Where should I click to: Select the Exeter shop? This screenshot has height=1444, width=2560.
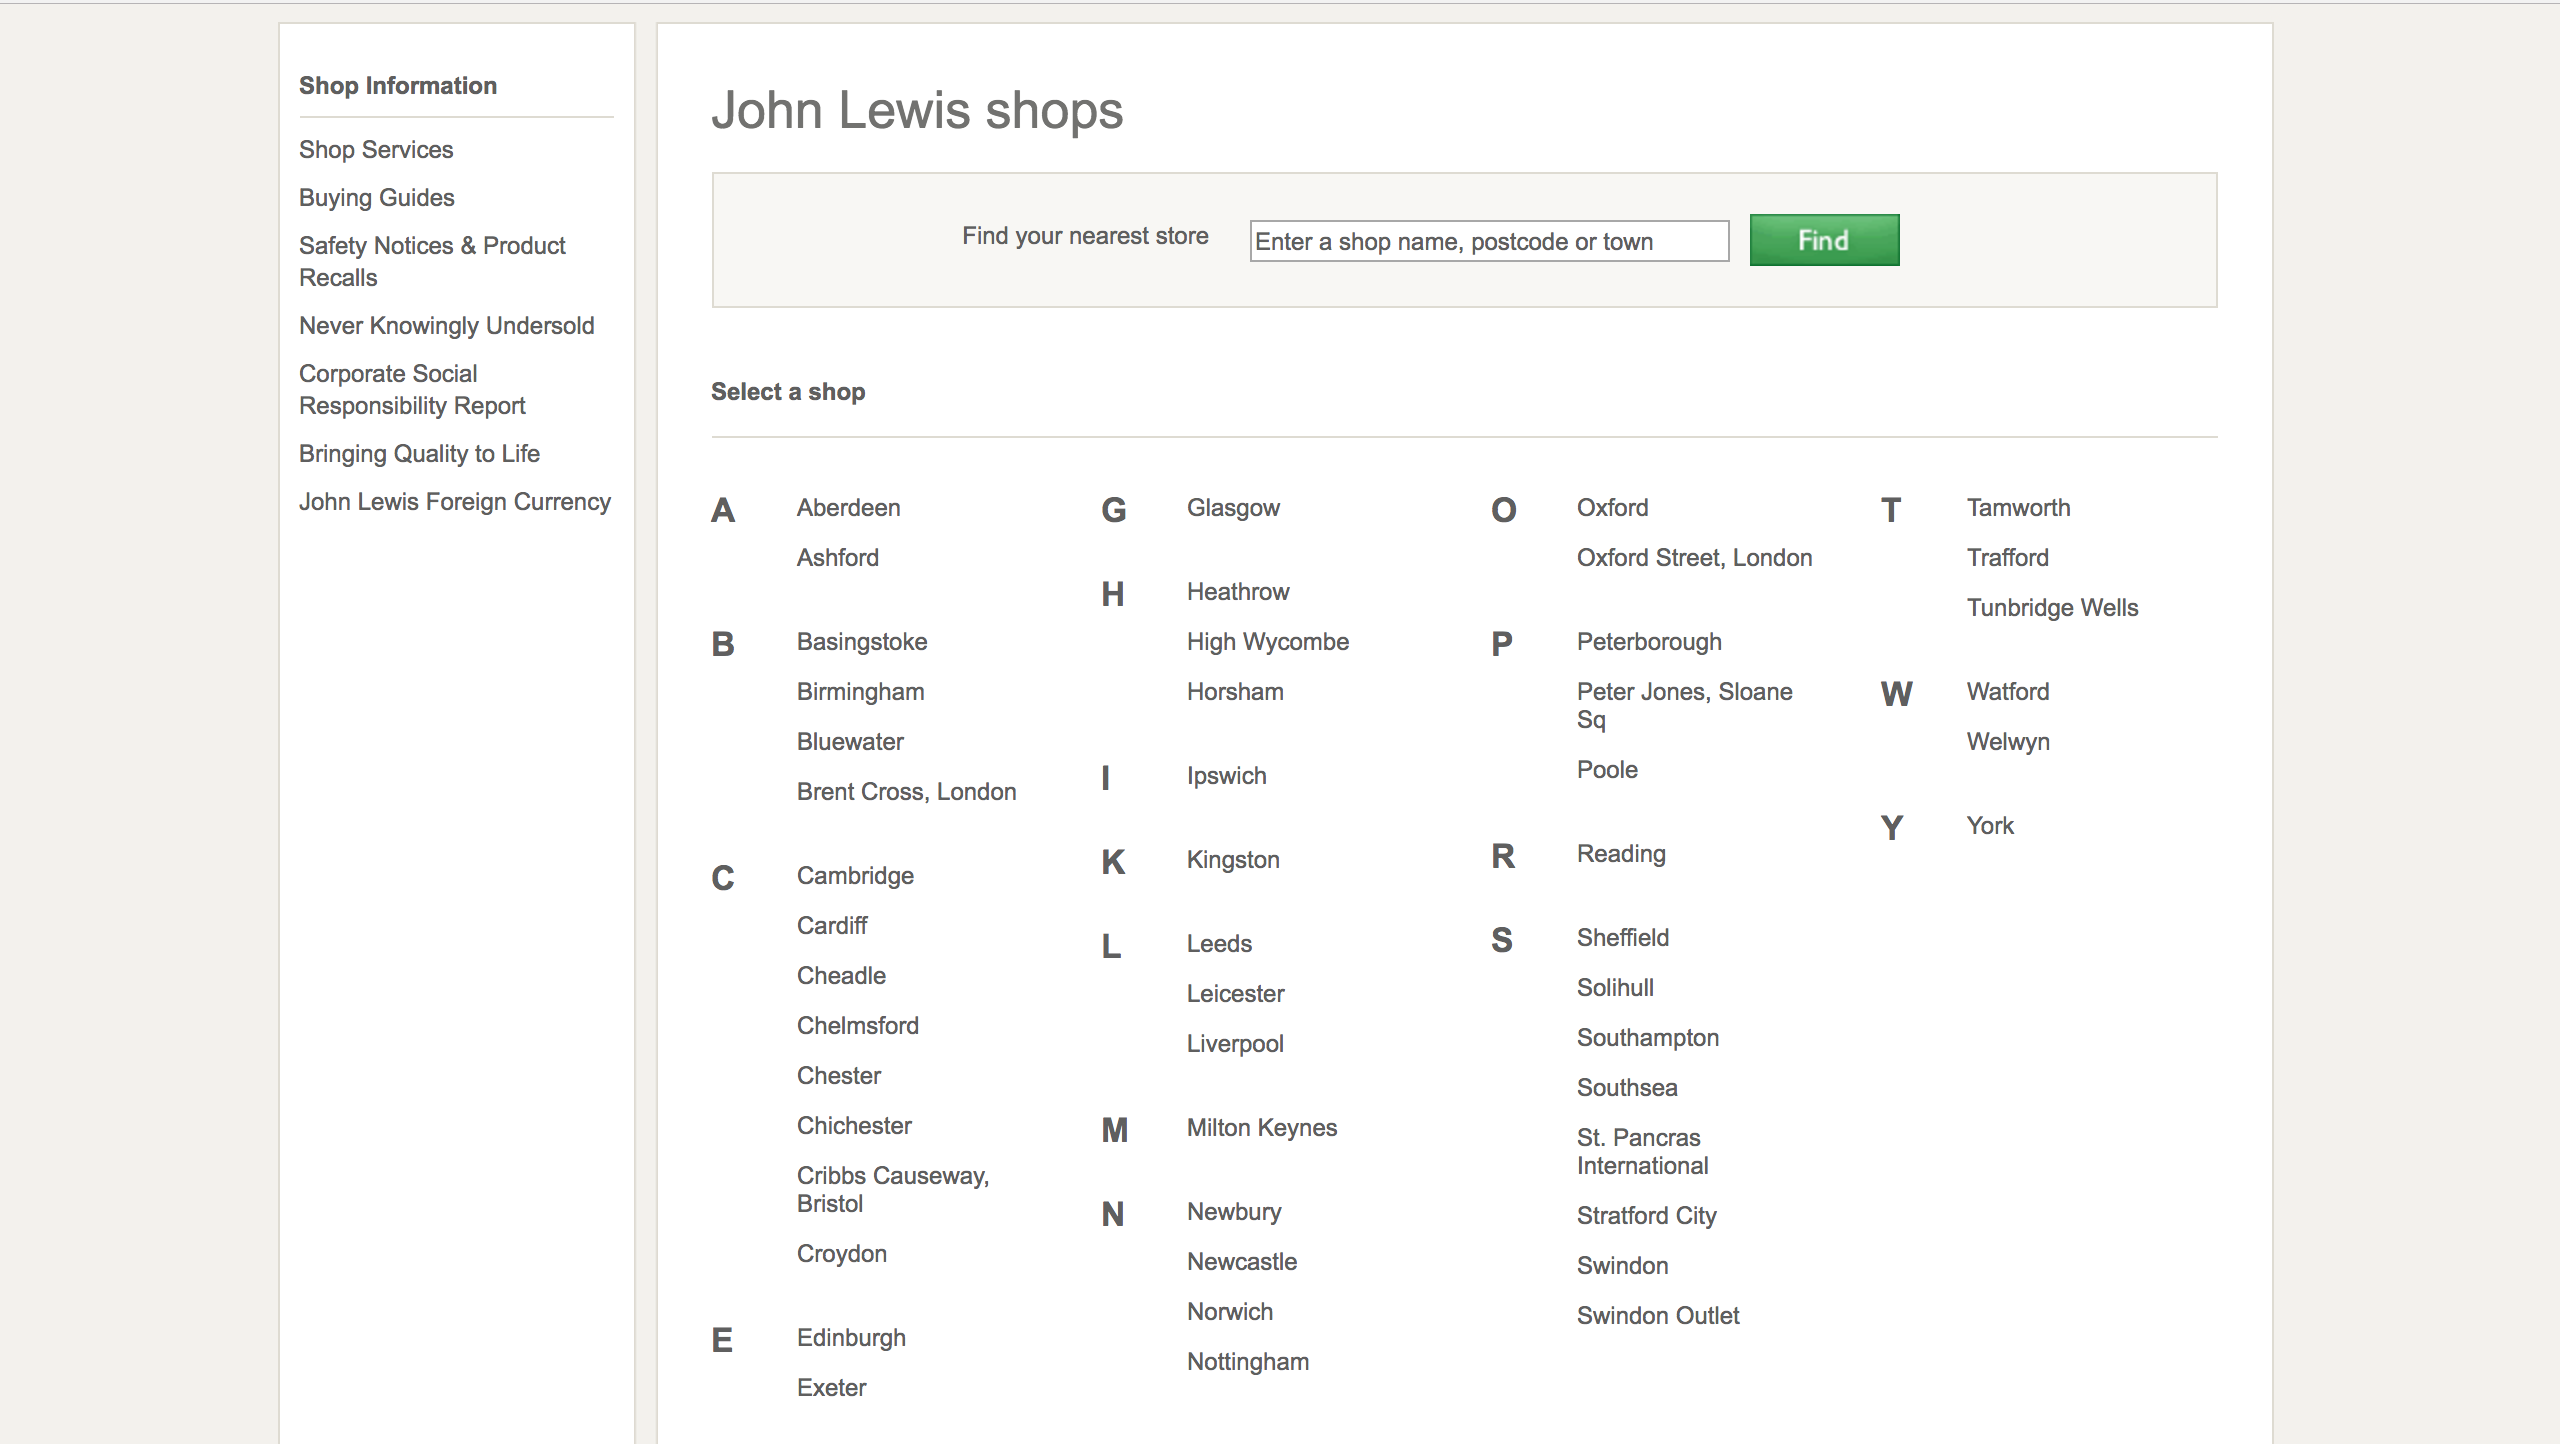[x=832, y=1388]
